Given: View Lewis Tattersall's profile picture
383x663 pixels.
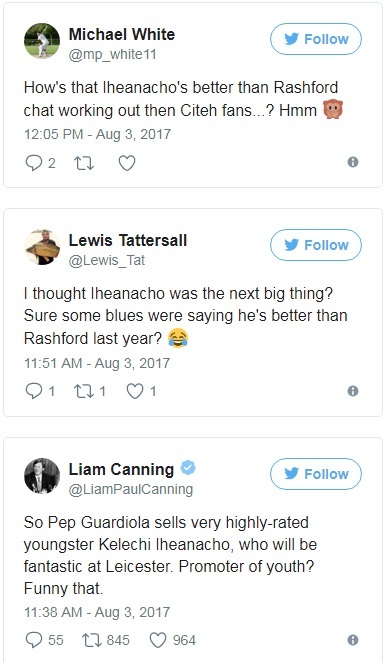Looking at the screenshot, I should click(42, 247).
